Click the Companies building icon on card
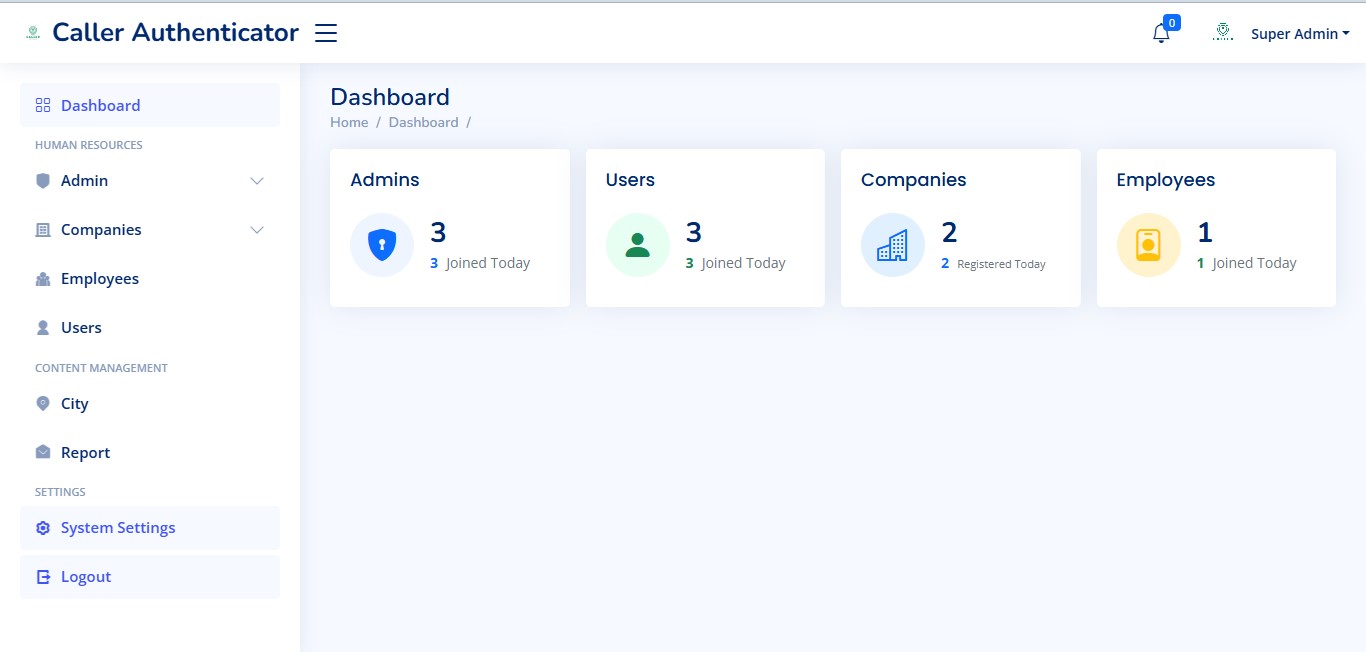This screenshot has height=652, width=1366. click(x=892, y=245)
